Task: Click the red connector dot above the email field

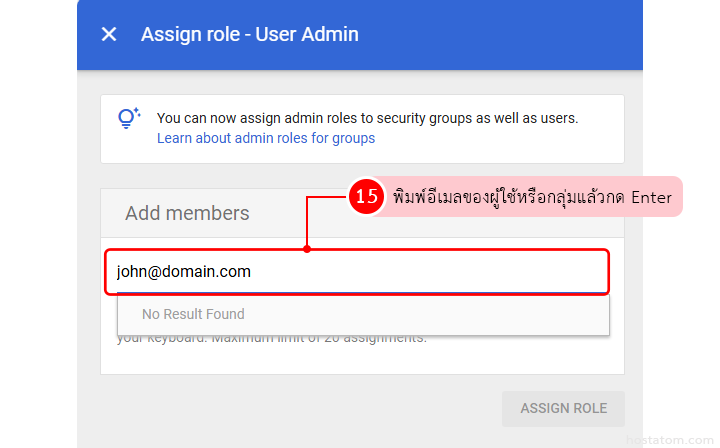Action: pos(307,249)
